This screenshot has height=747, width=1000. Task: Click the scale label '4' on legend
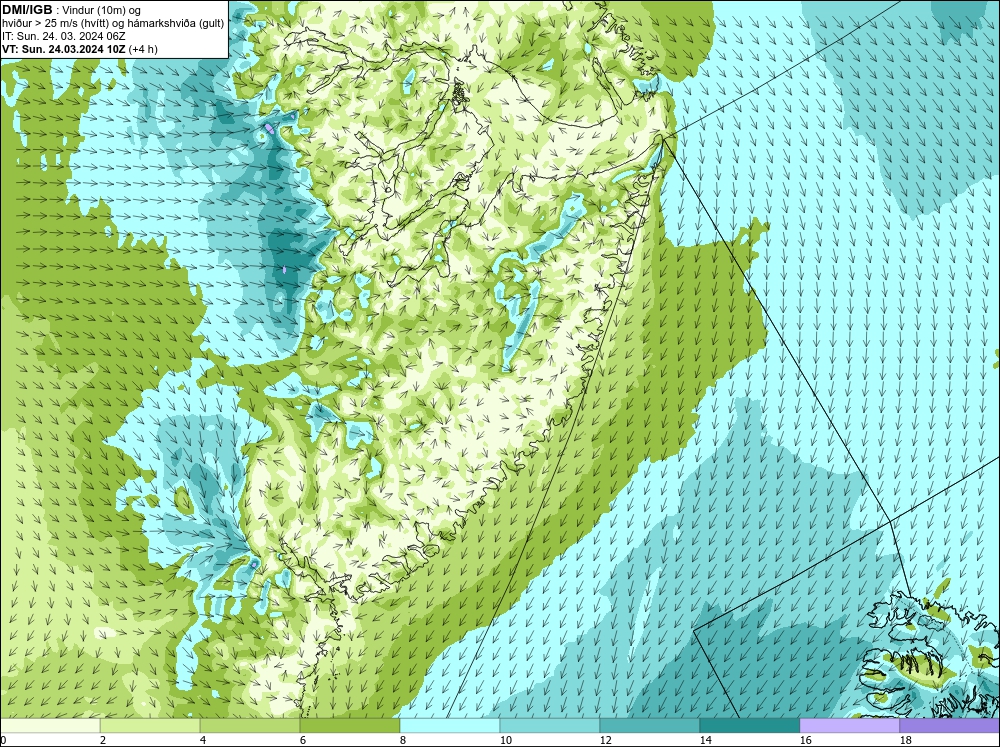203,740
